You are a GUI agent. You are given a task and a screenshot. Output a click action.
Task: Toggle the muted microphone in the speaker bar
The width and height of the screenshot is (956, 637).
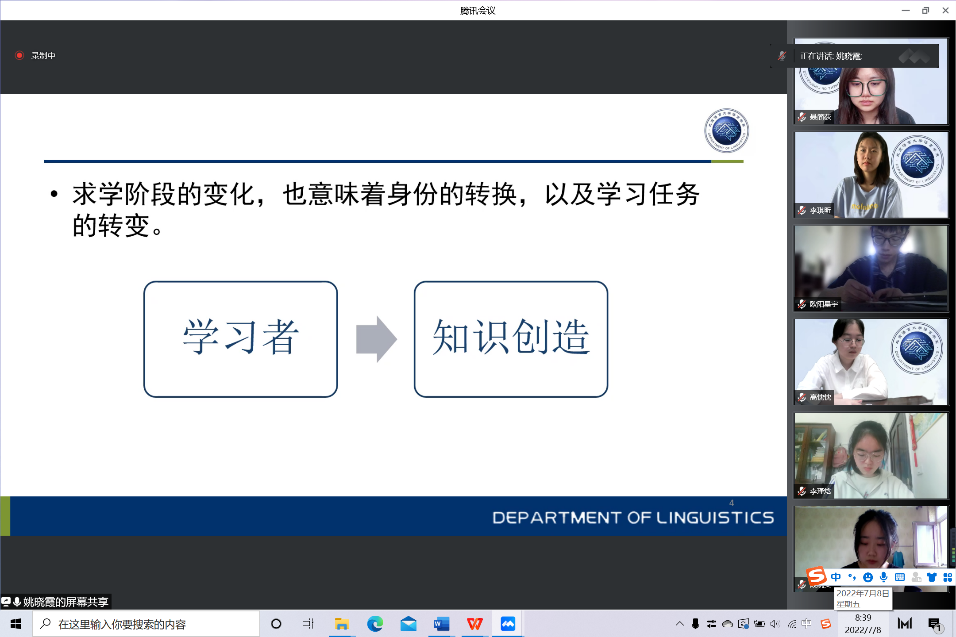pyautogui.click(x=782, y=56)
